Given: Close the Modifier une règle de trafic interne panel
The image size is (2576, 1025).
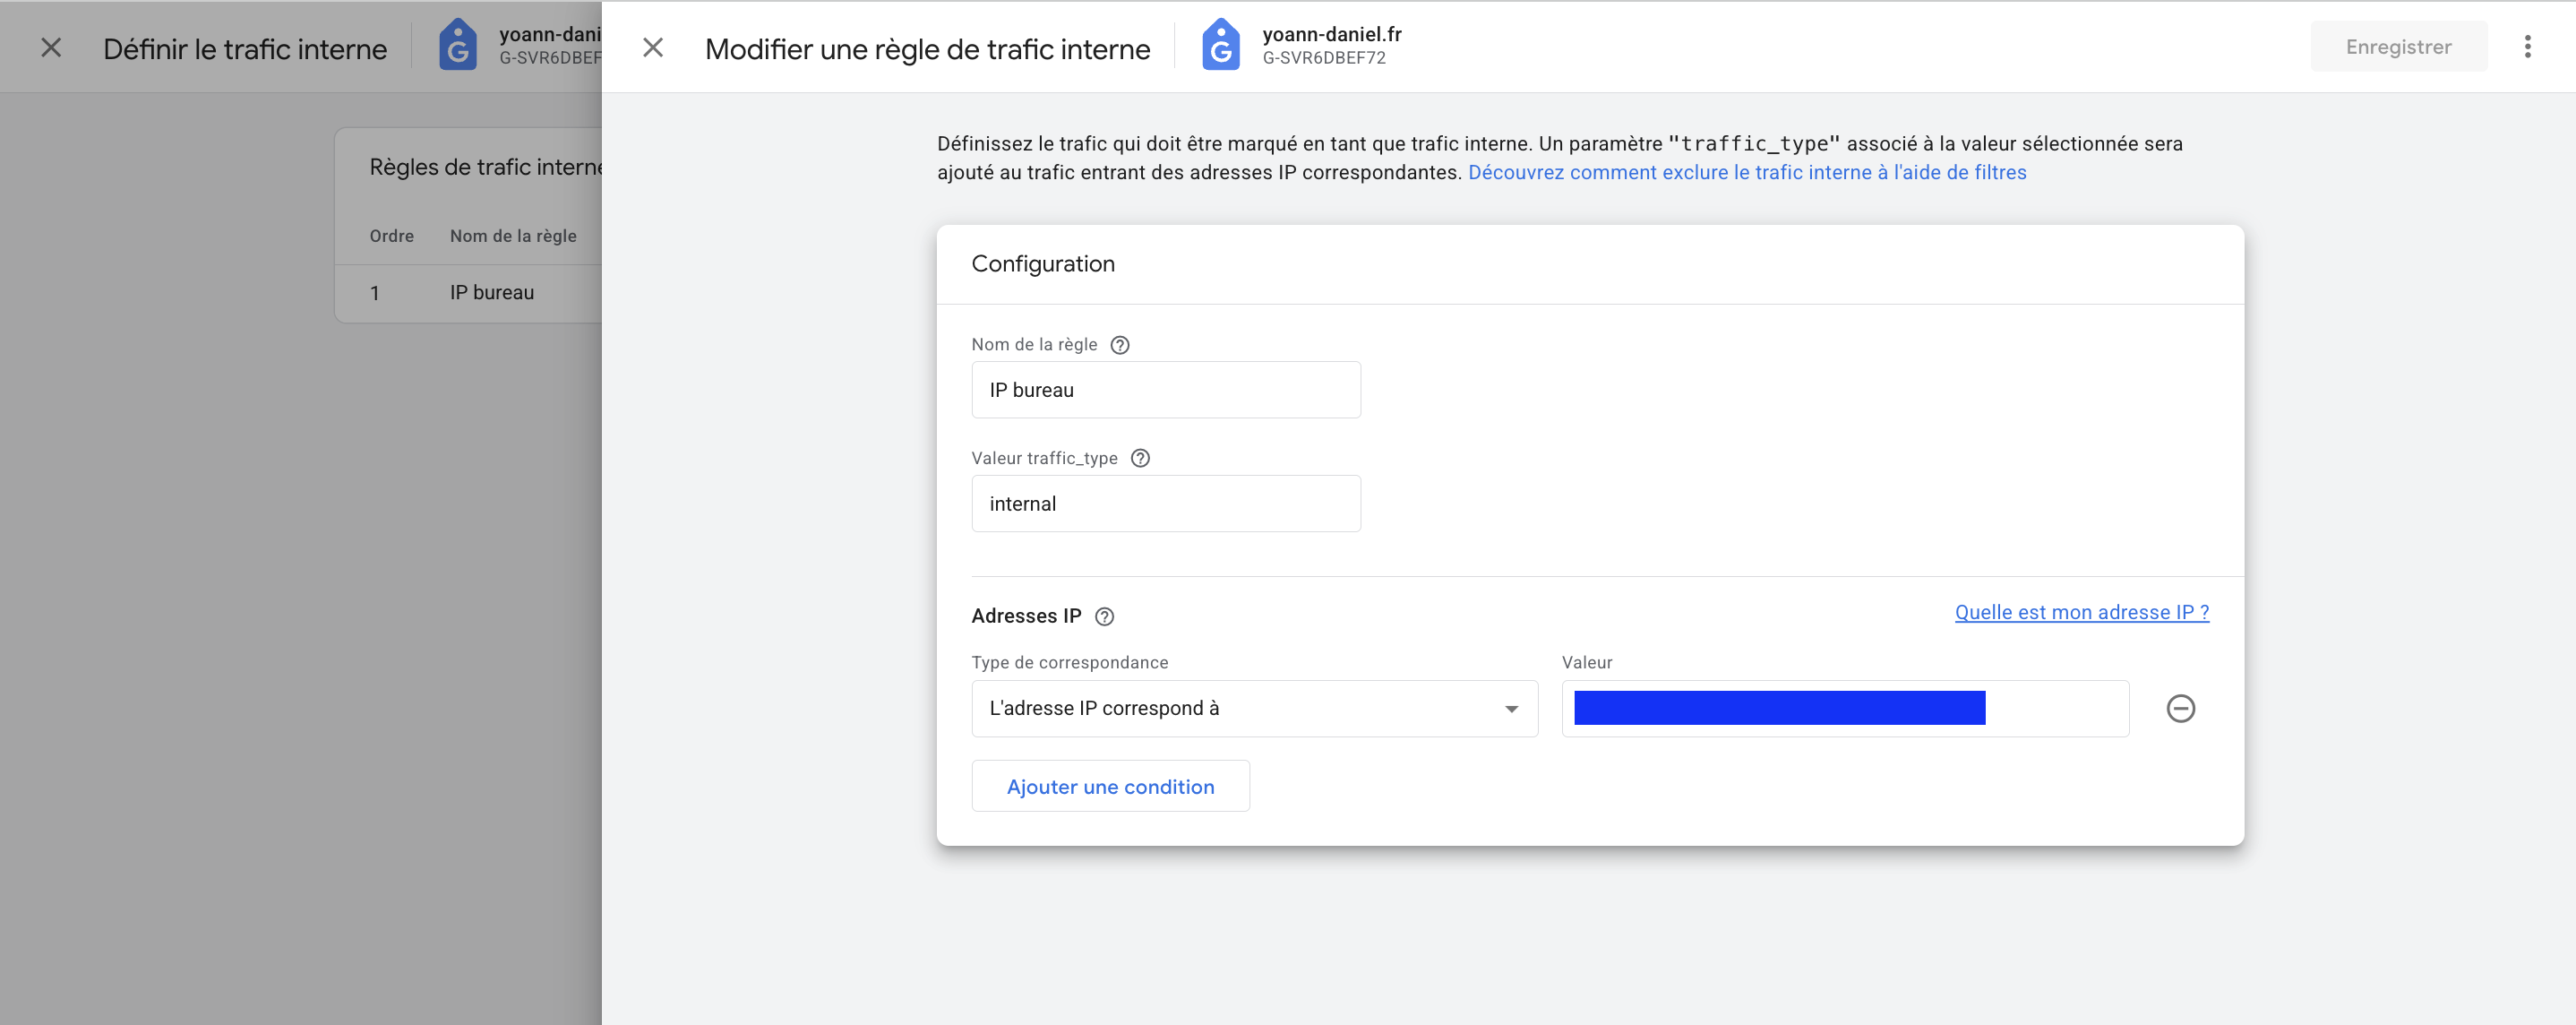Looking at the screenshot, I should click(x=653, y=48).
